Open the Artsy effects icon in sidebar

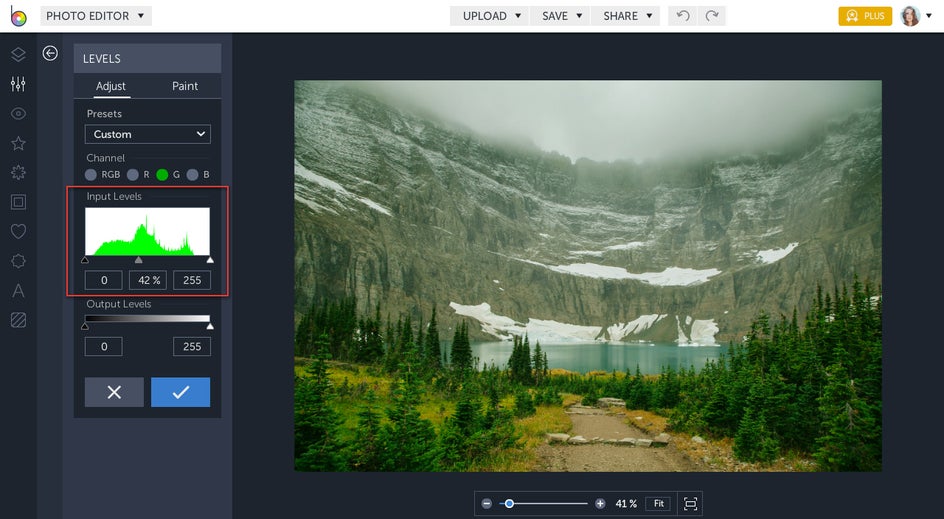18,173
